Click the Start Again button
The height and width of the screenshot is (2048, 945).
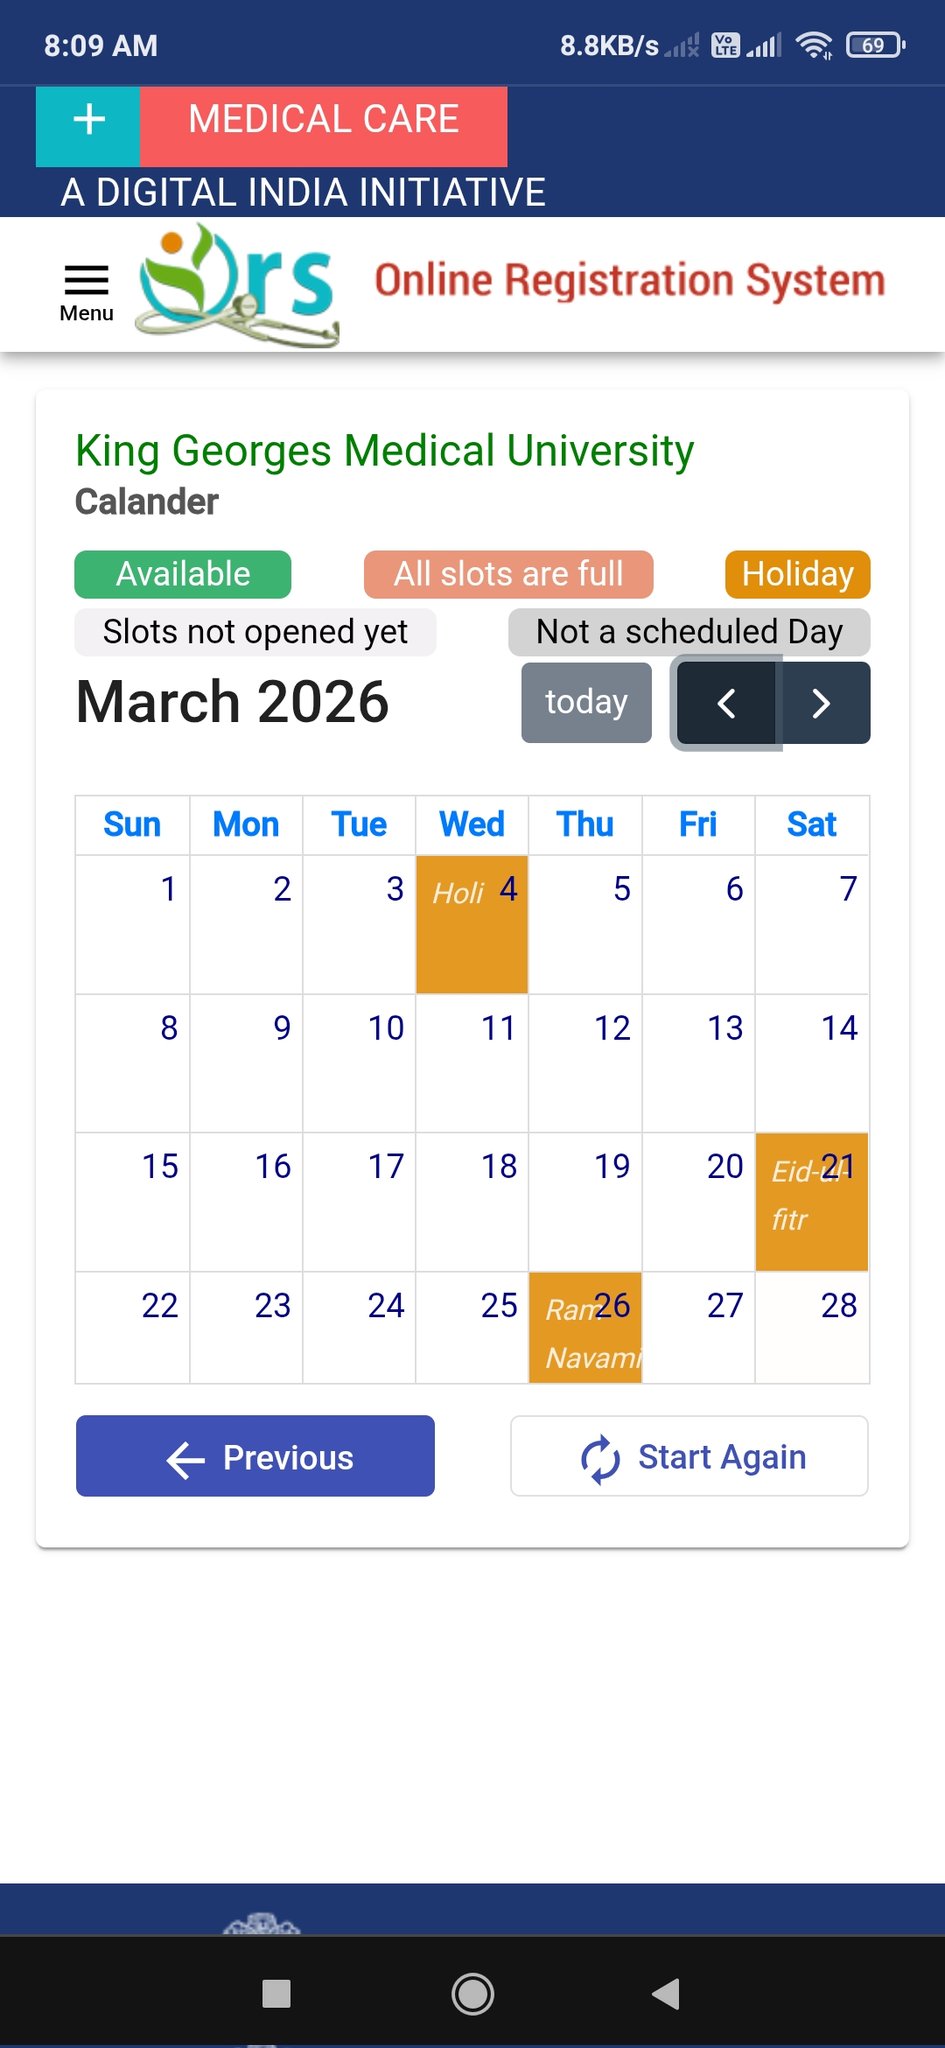pyautogui.click(x=689, y=1456)
